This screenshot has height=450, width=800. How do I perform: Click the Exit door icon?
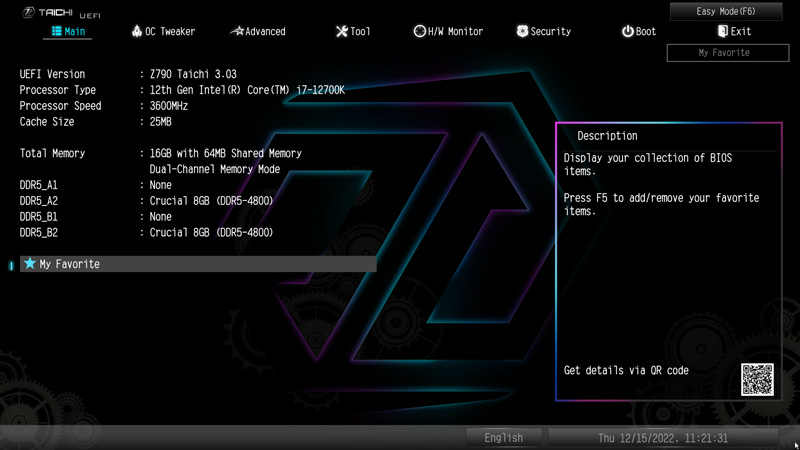[722, 31]
